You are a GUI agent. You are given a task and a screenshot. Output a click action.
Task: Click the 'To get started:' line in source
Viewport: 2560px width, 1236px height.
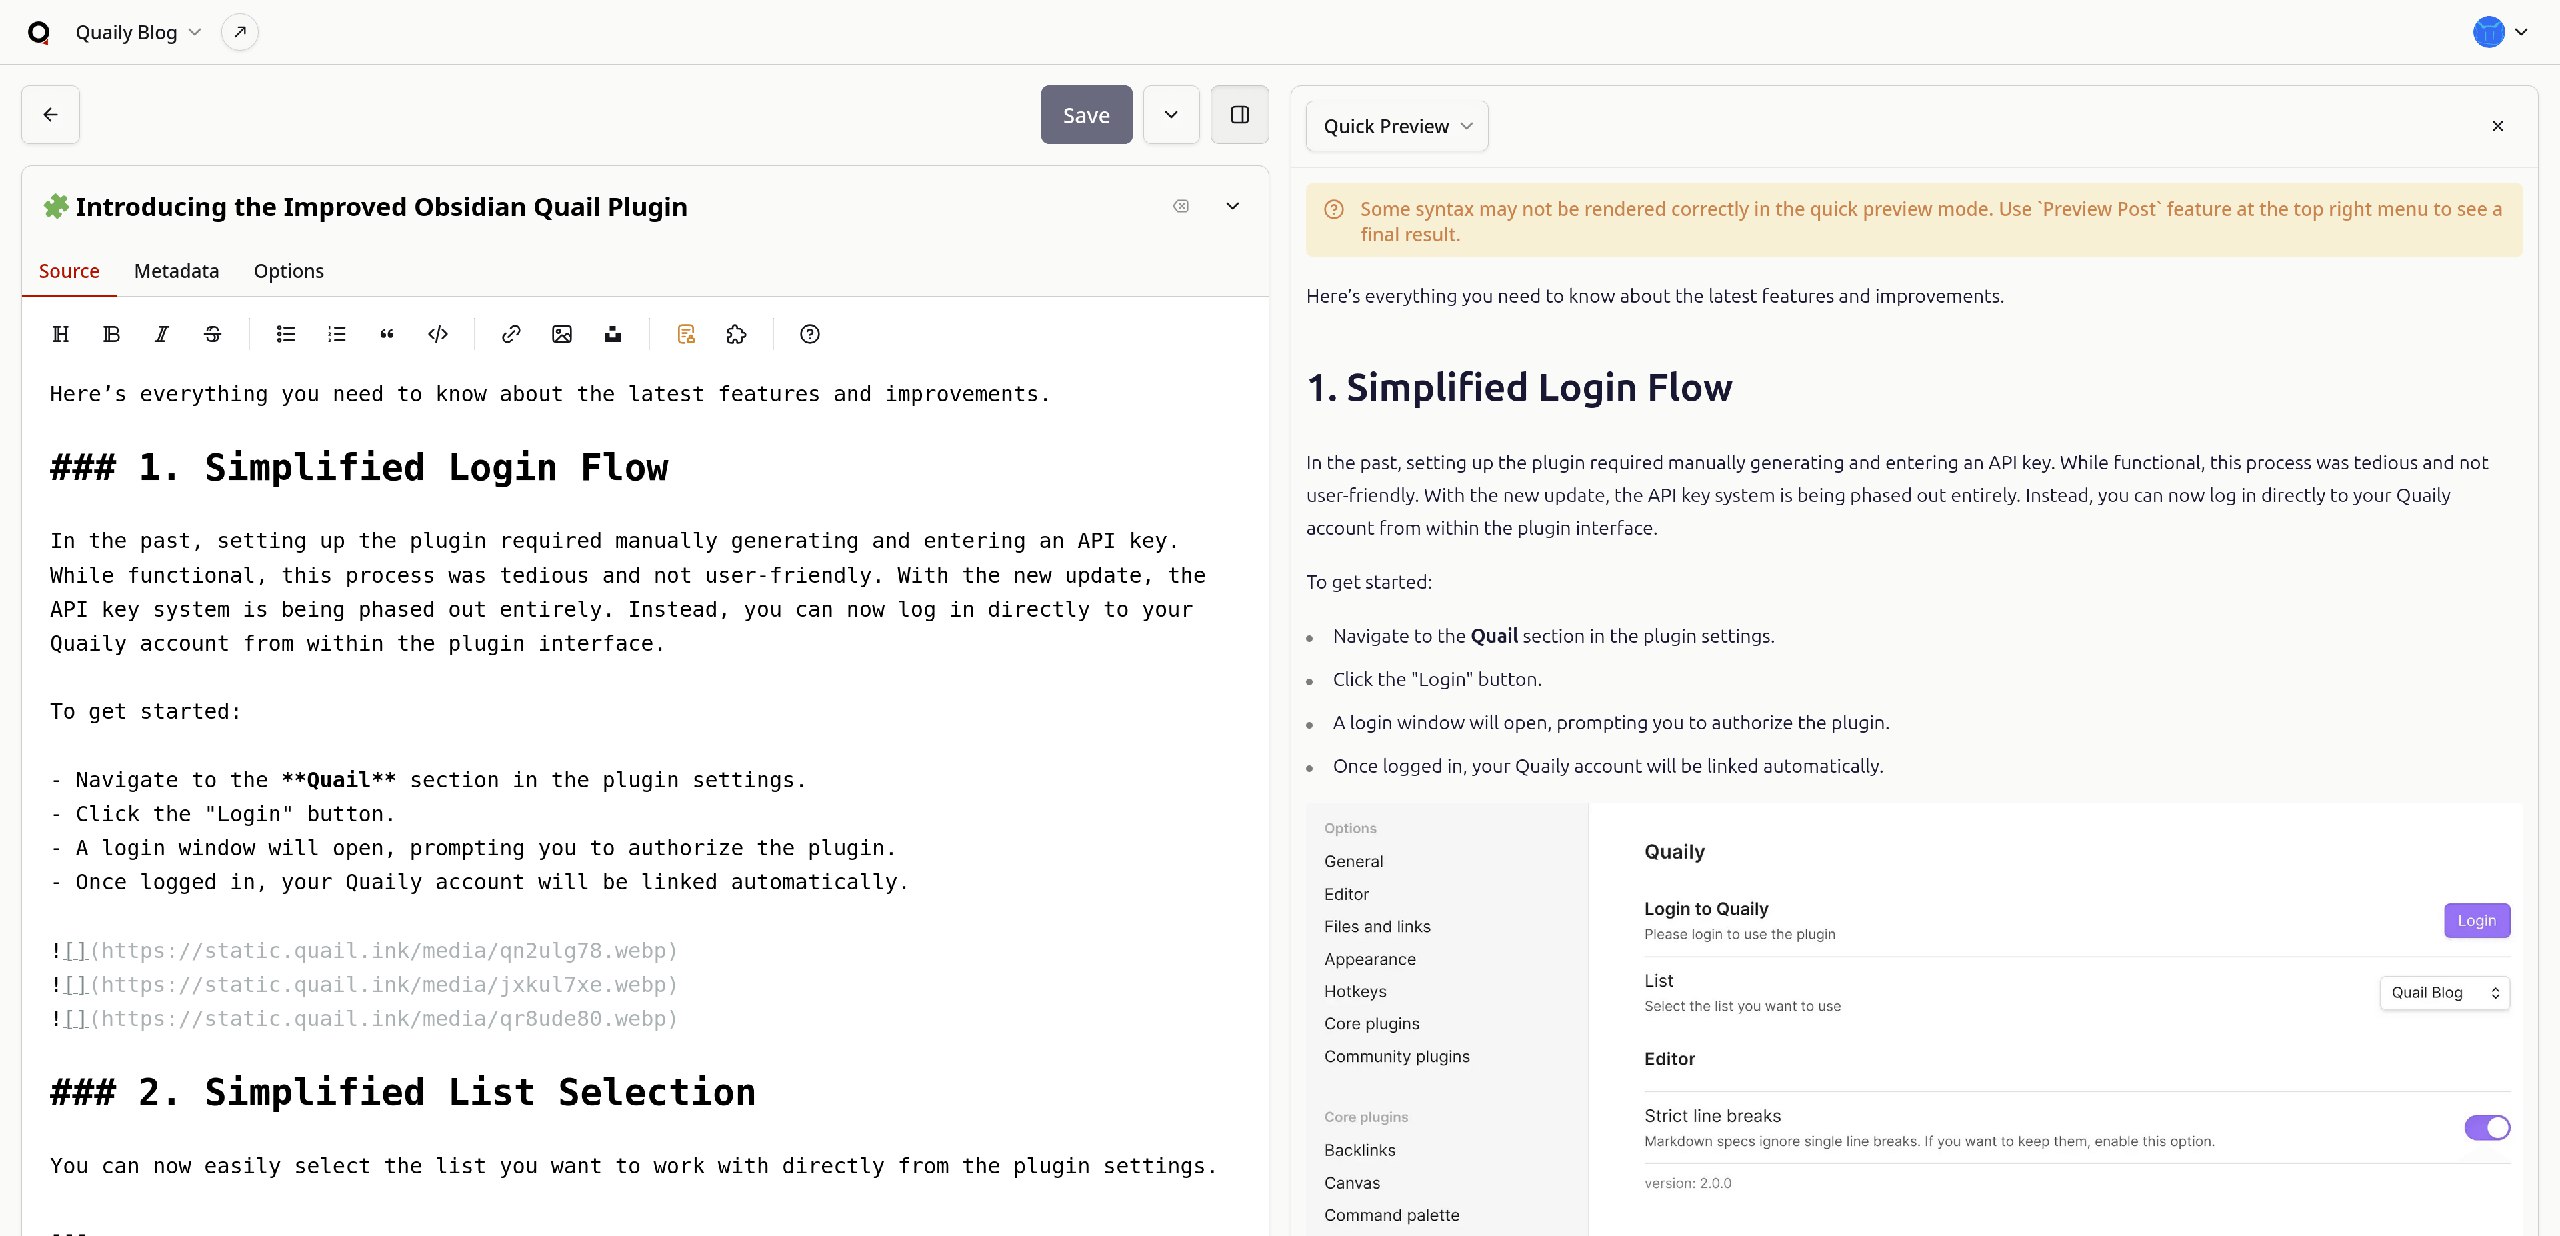pos(146,711)
